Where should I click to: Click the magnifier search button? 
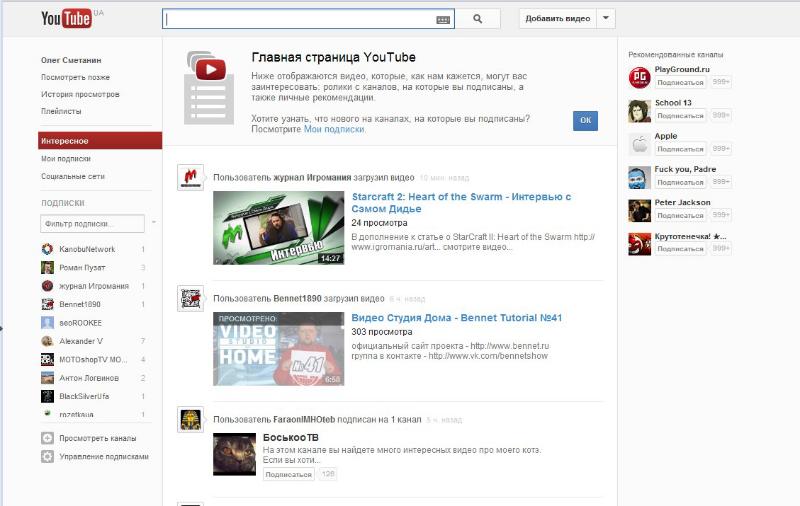pos(478,19)
